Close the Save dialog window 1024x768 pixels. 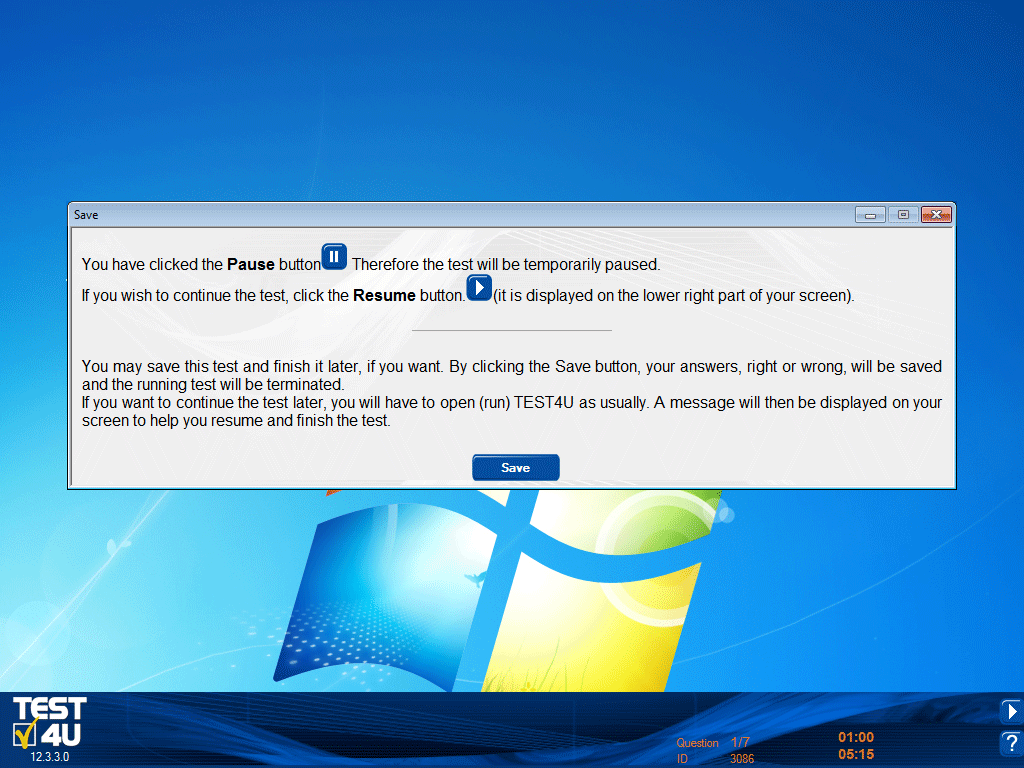(936, 215)
